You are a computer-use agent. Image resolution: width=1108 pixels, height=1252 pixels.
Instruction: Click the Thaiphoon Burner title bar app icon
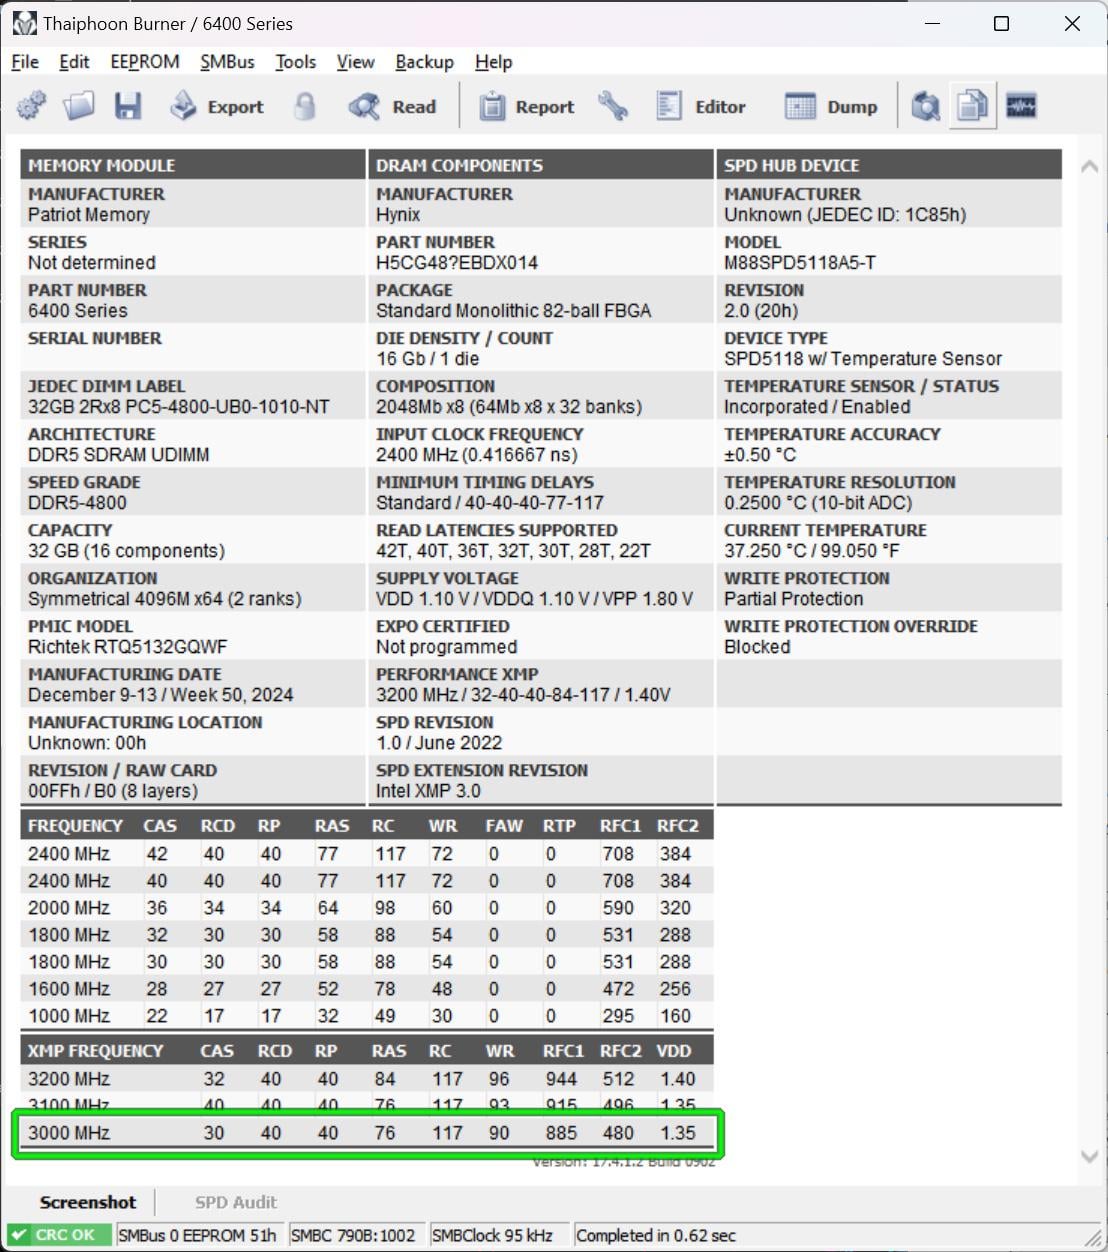point(24,23)
